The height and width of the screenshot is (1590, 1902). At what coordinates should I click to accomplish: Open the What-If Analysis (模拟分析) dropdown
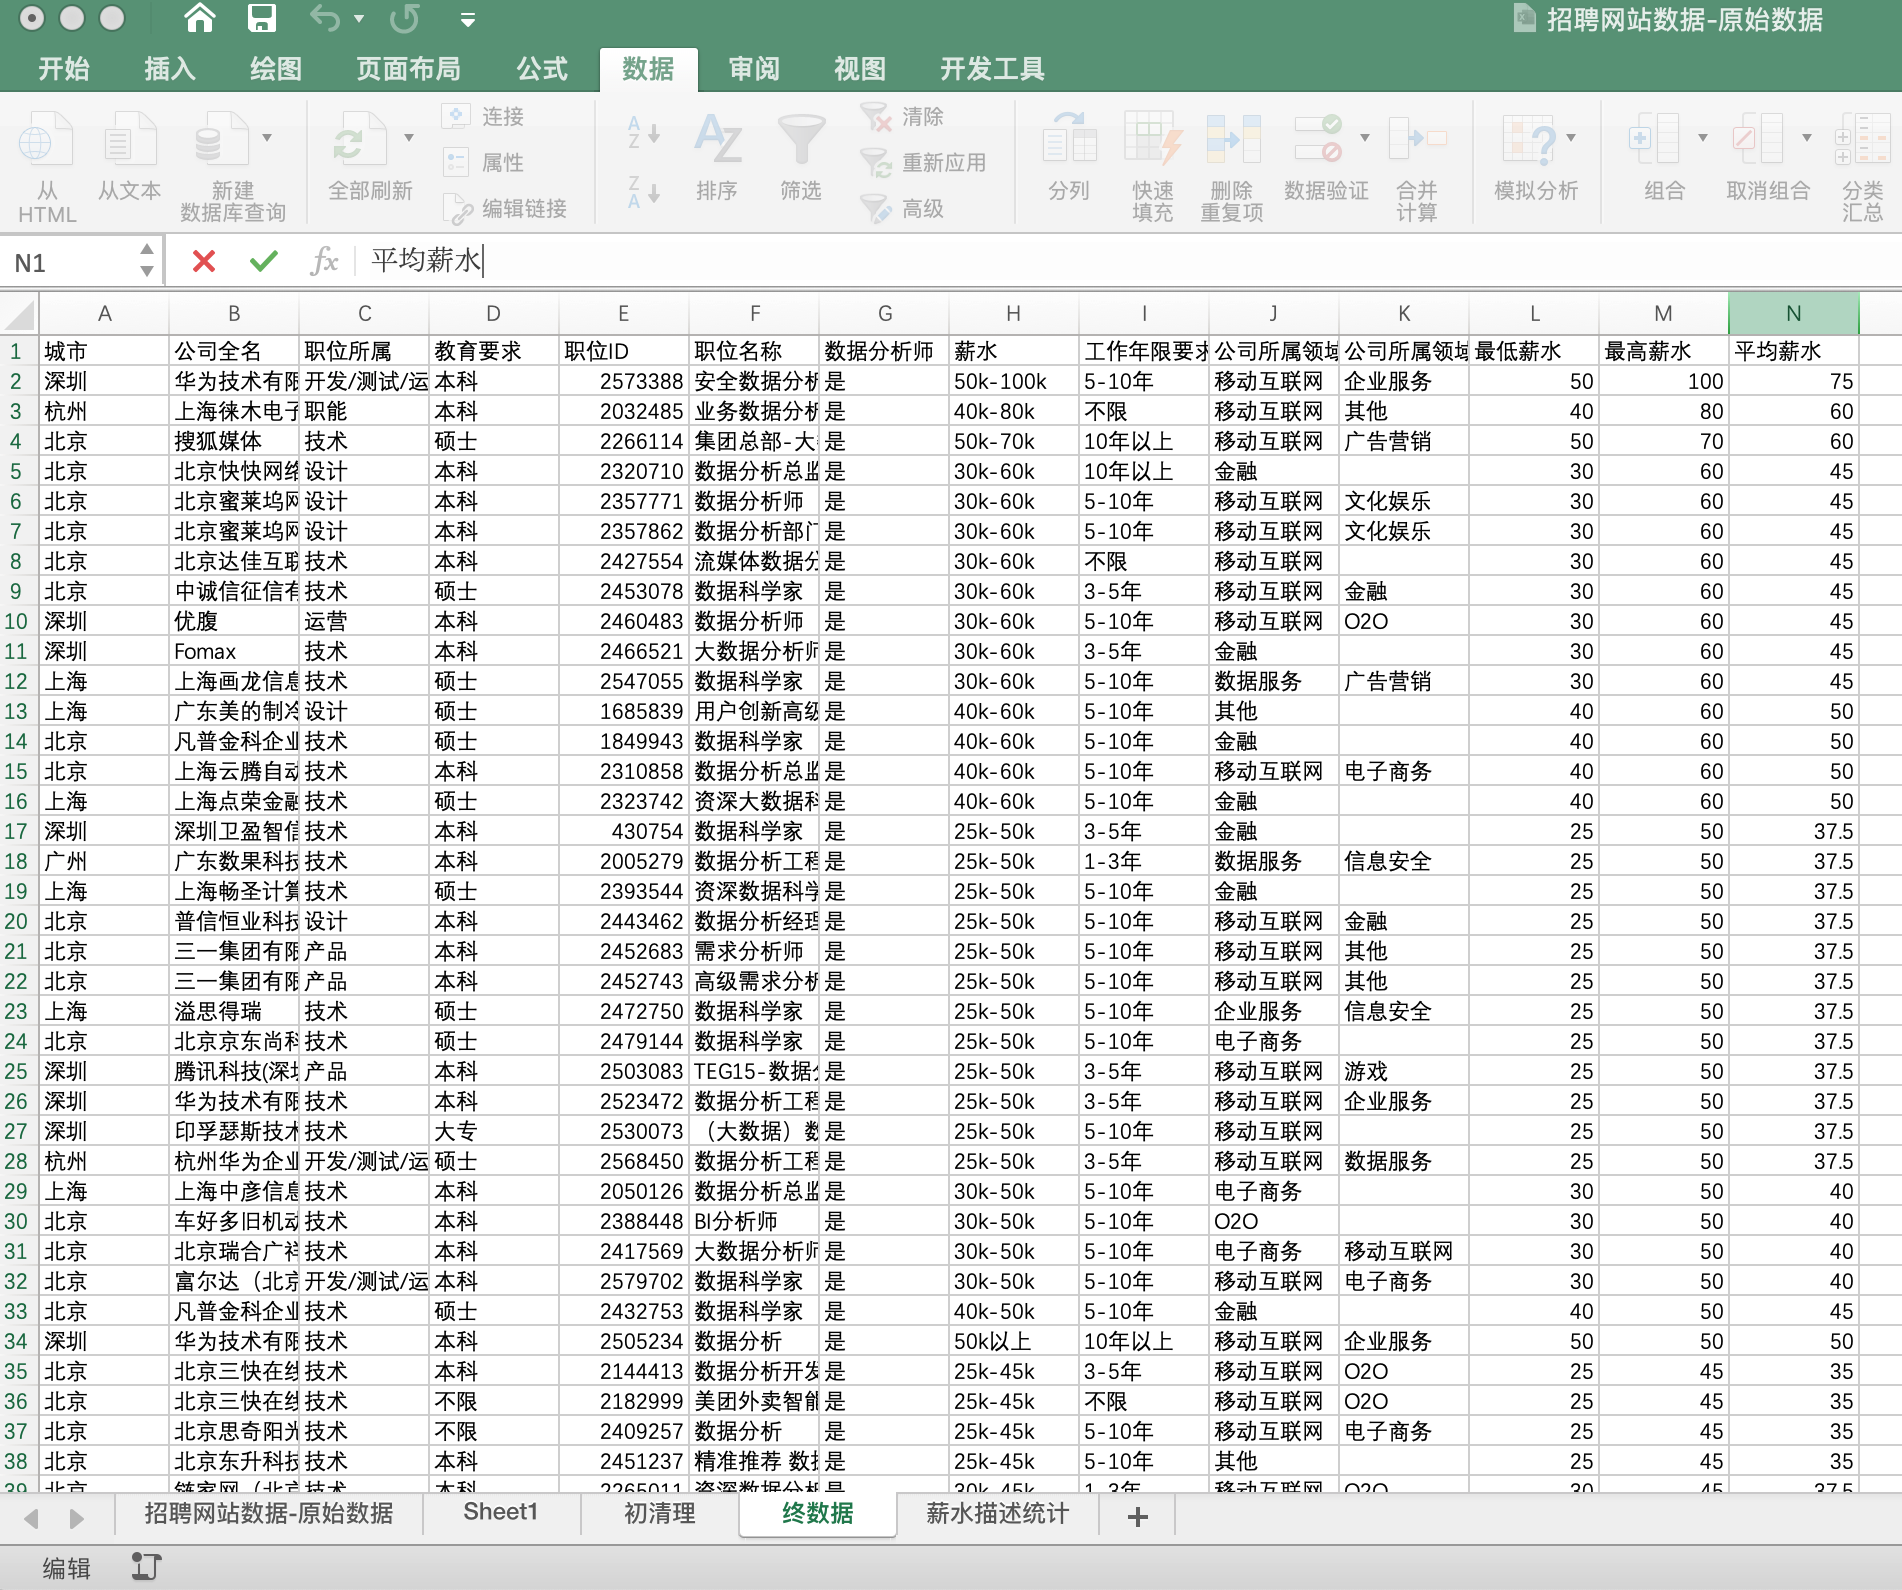[1571, 137]
